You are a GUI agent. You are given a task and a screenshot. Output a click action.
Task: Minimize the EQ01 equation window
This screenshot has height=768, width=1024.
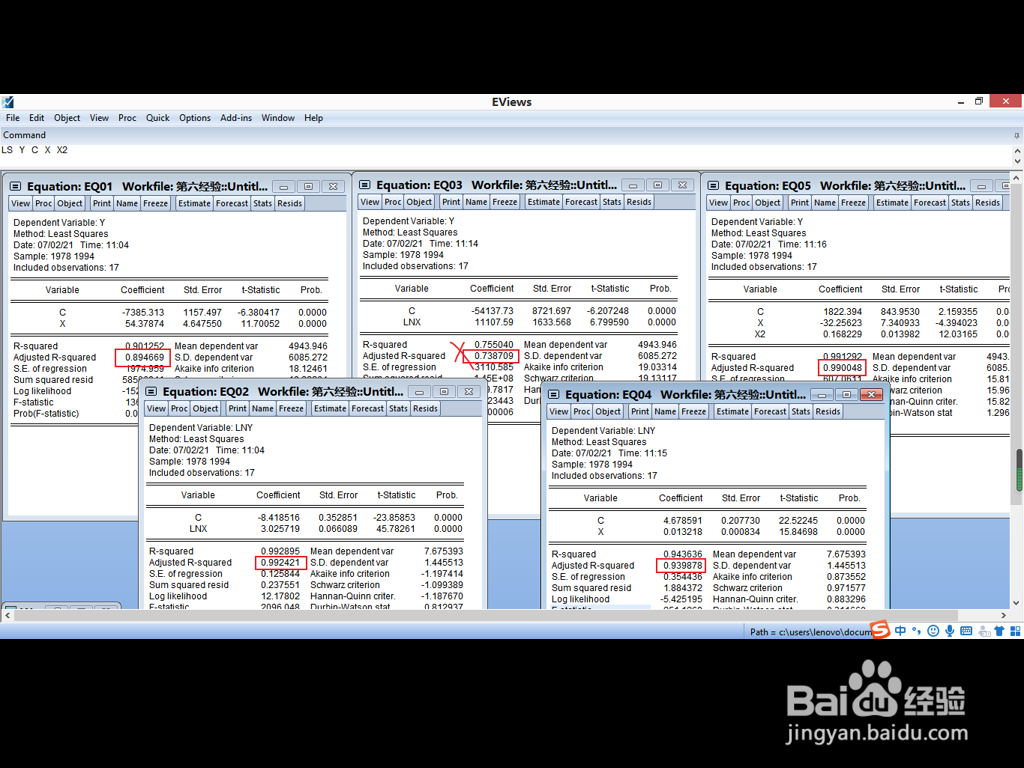[x=283, y=187]
